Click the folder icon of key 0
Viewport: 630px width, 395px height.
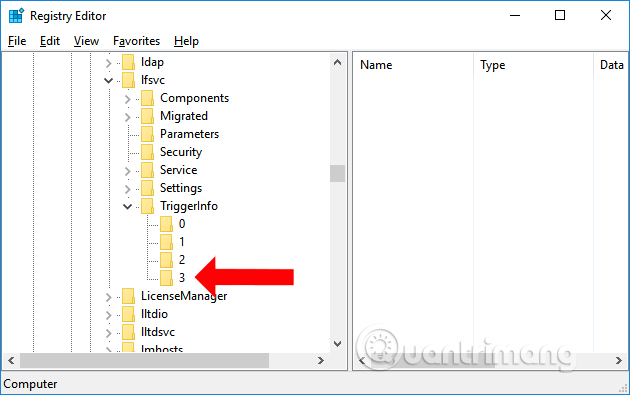tap(166, 224)
